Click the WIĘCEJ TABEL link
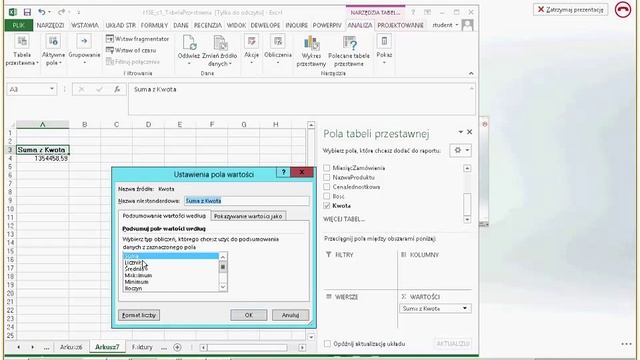Screen dimensions: 640x360 [x=344, y=219]
